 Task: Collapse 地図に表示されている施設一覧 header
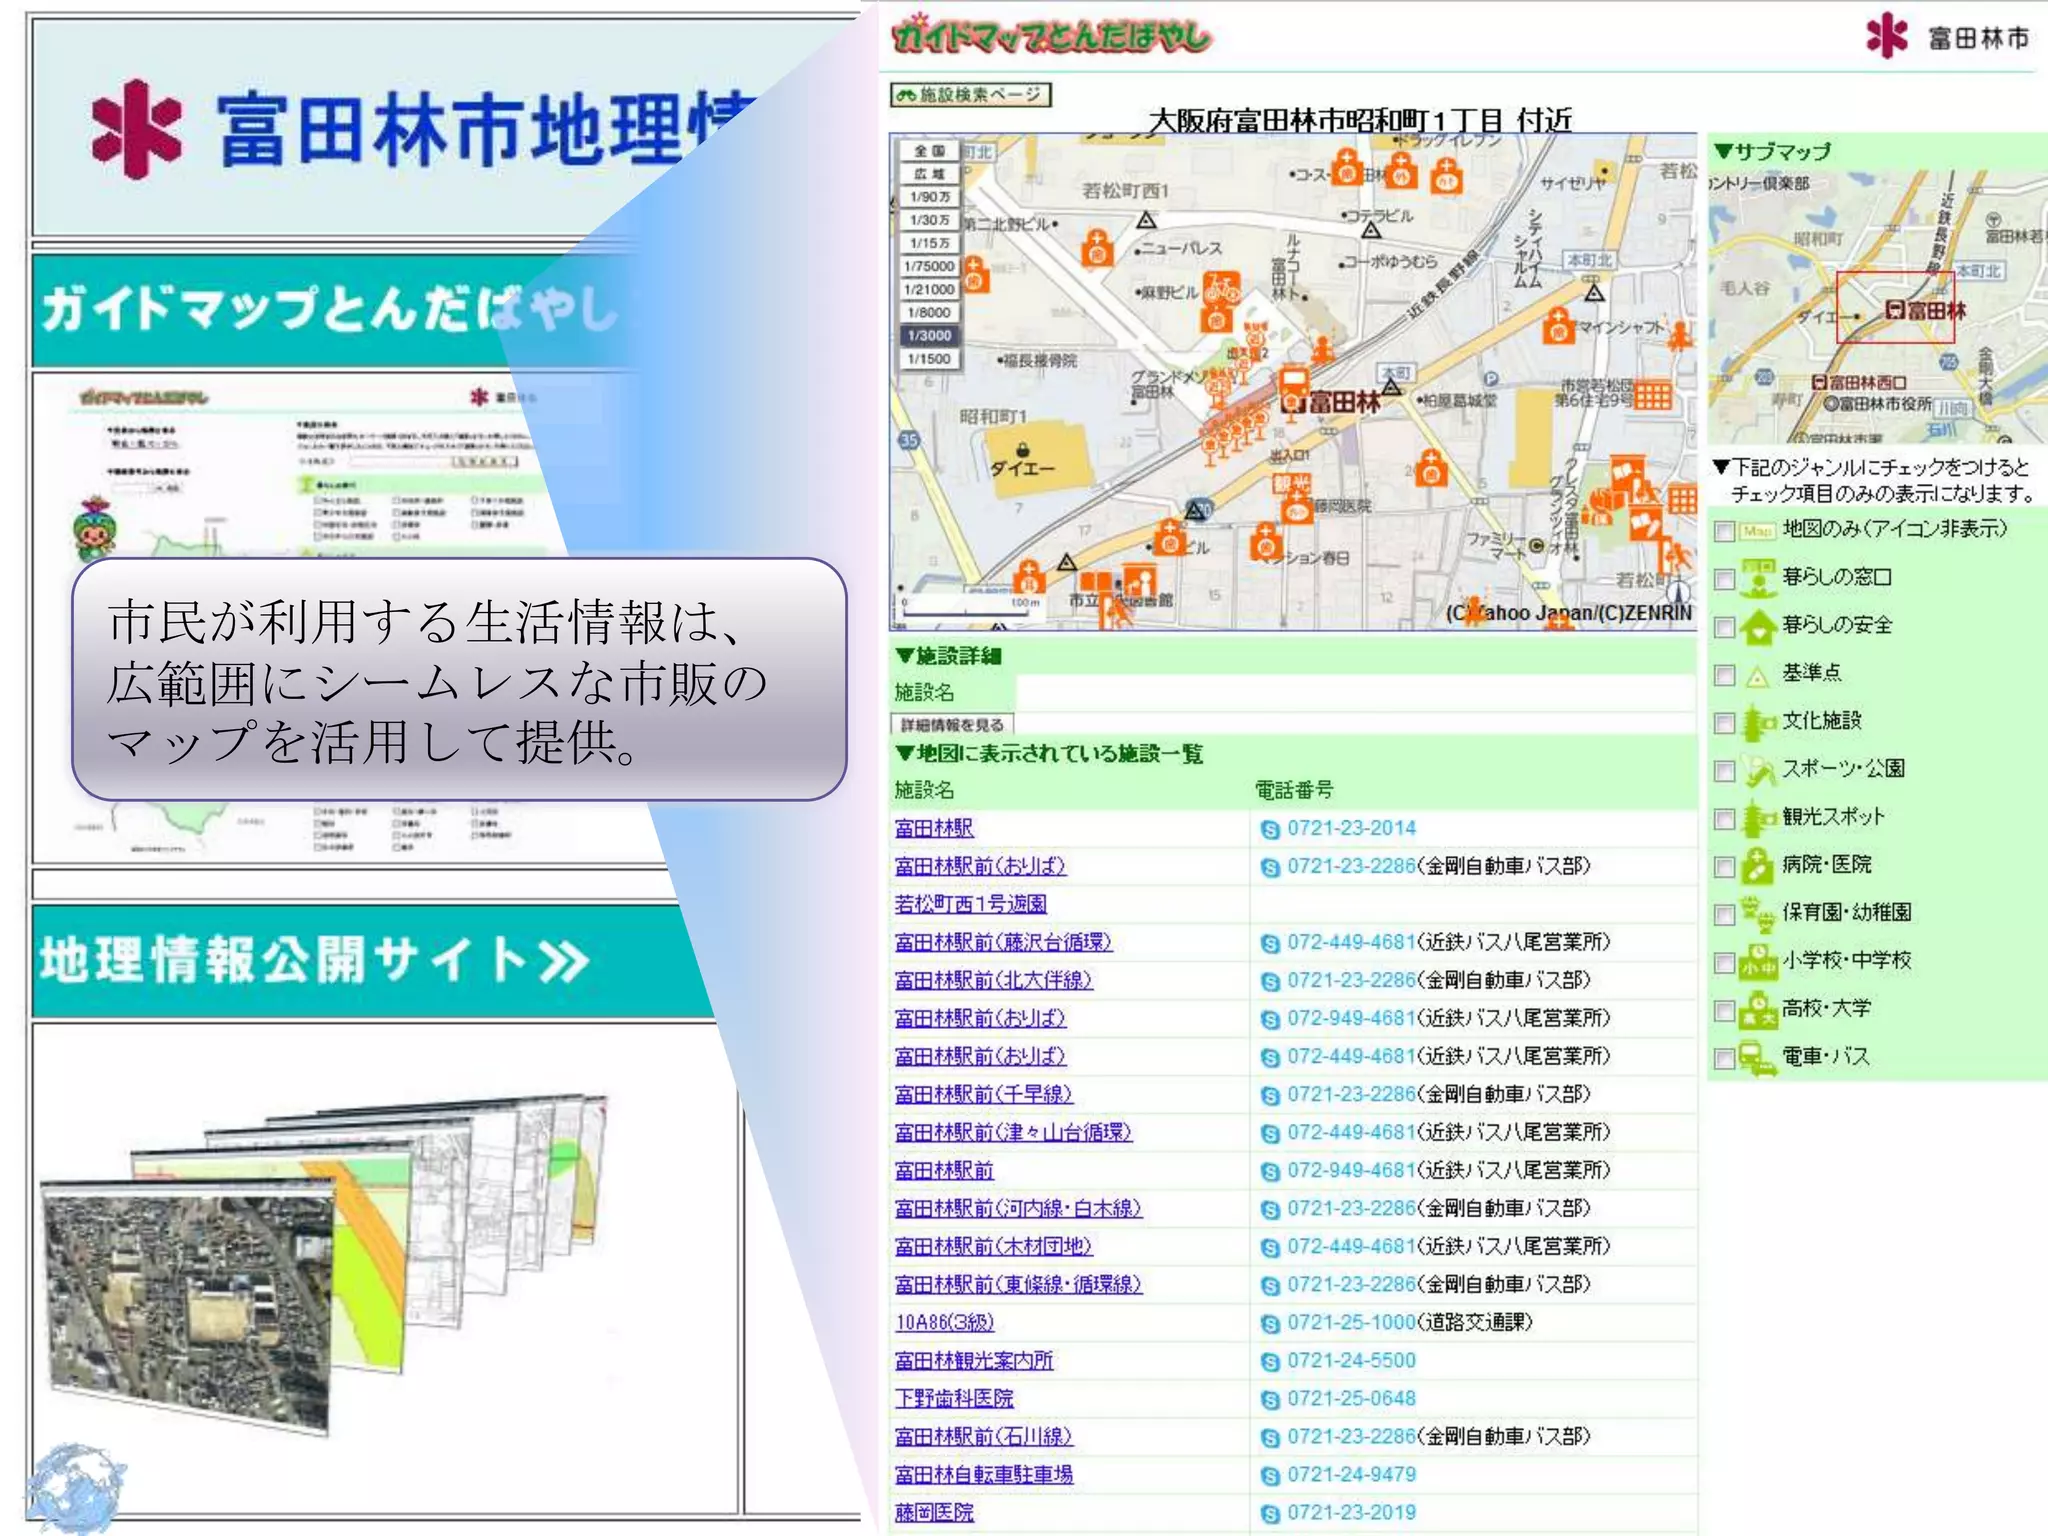pos(1048,754)
